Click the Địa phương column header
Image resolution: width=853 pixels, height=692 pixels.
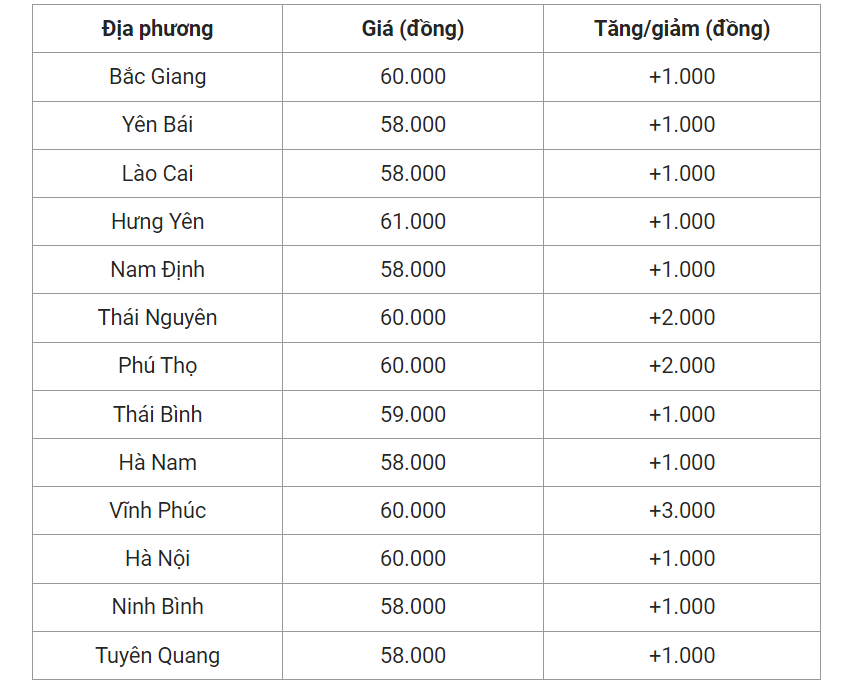coord(157,29)
